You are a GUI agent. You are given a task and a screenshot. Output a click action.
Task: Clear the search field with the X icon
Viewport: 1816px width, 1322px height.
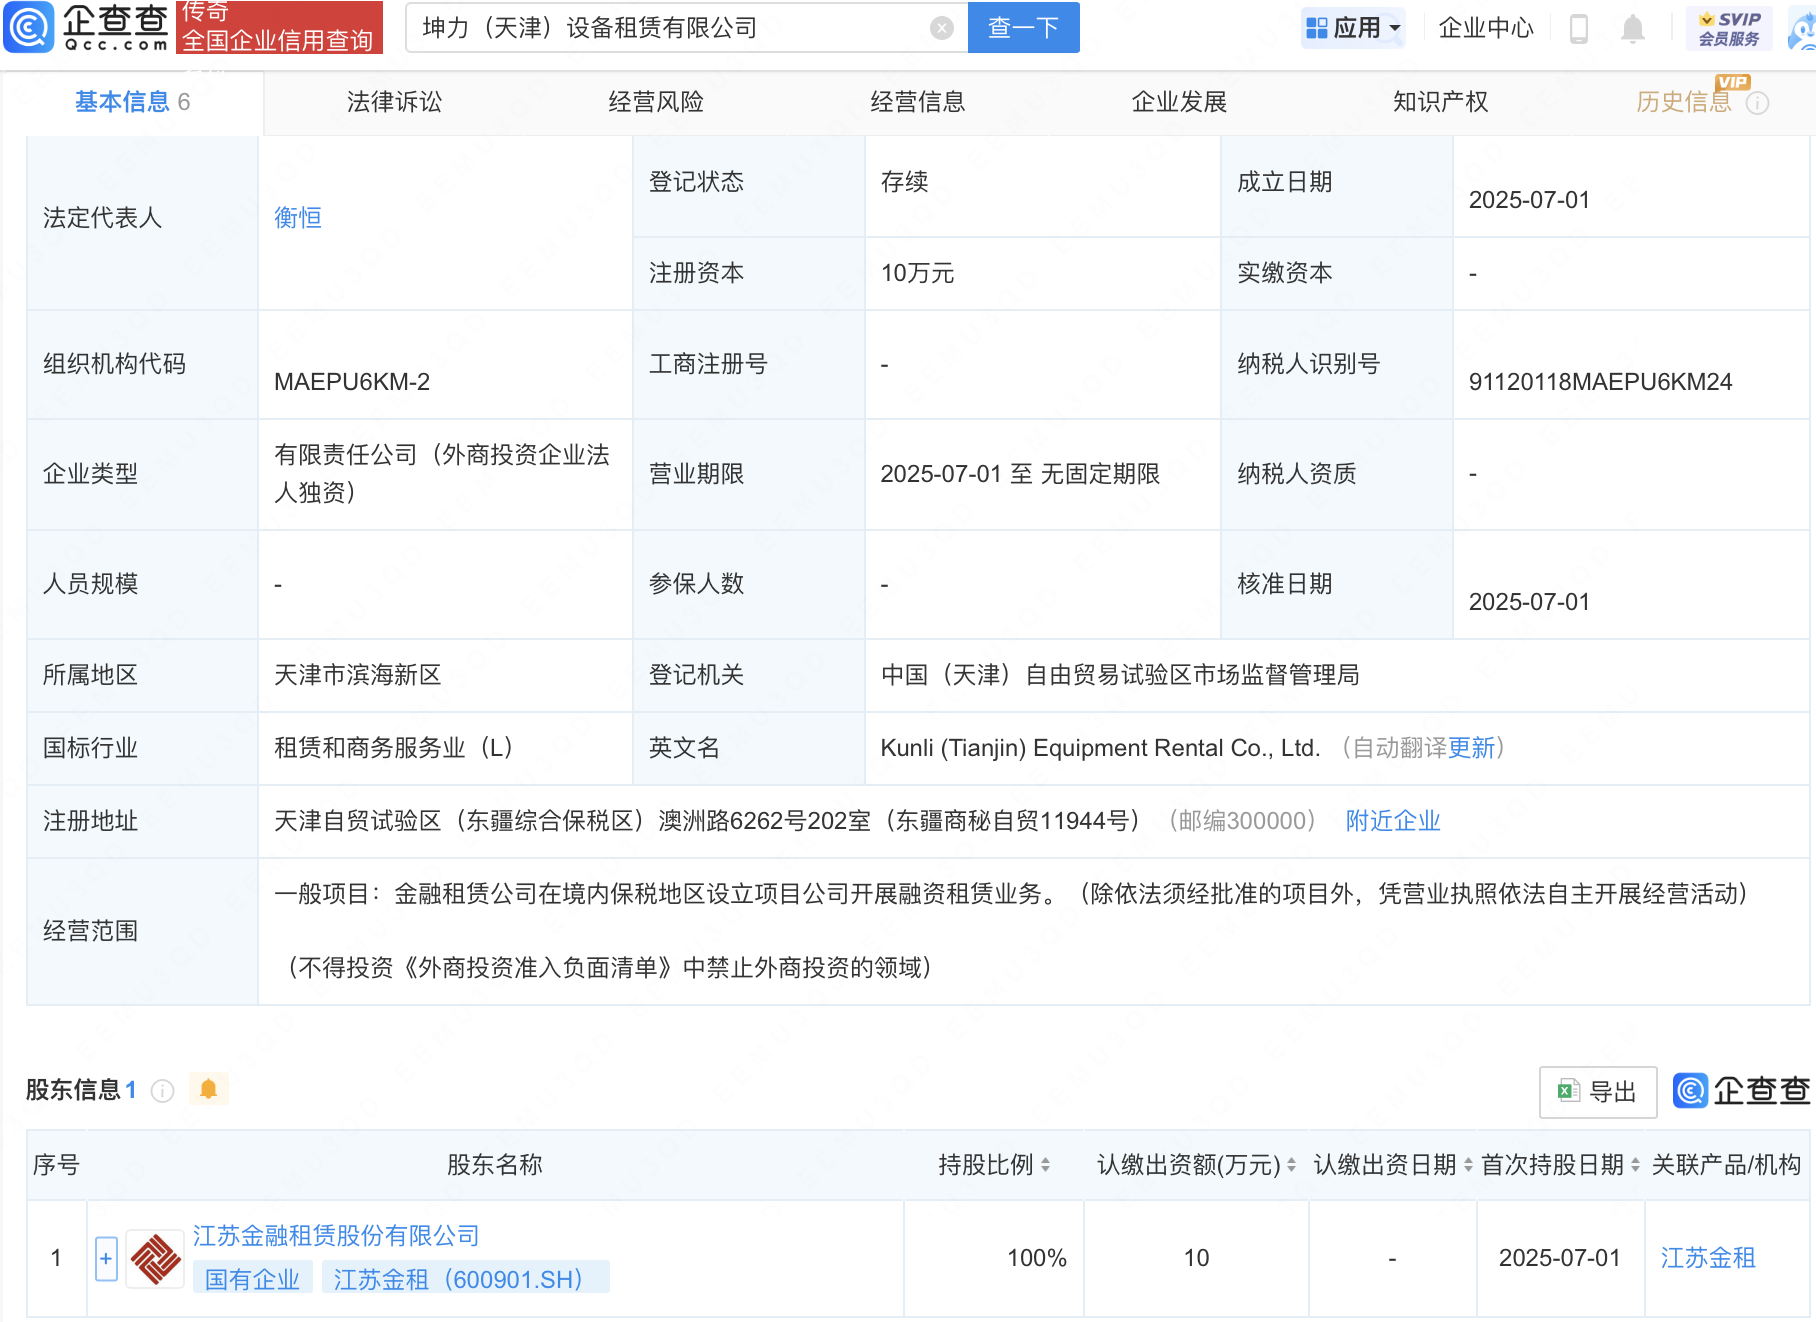tap(941, 28)
